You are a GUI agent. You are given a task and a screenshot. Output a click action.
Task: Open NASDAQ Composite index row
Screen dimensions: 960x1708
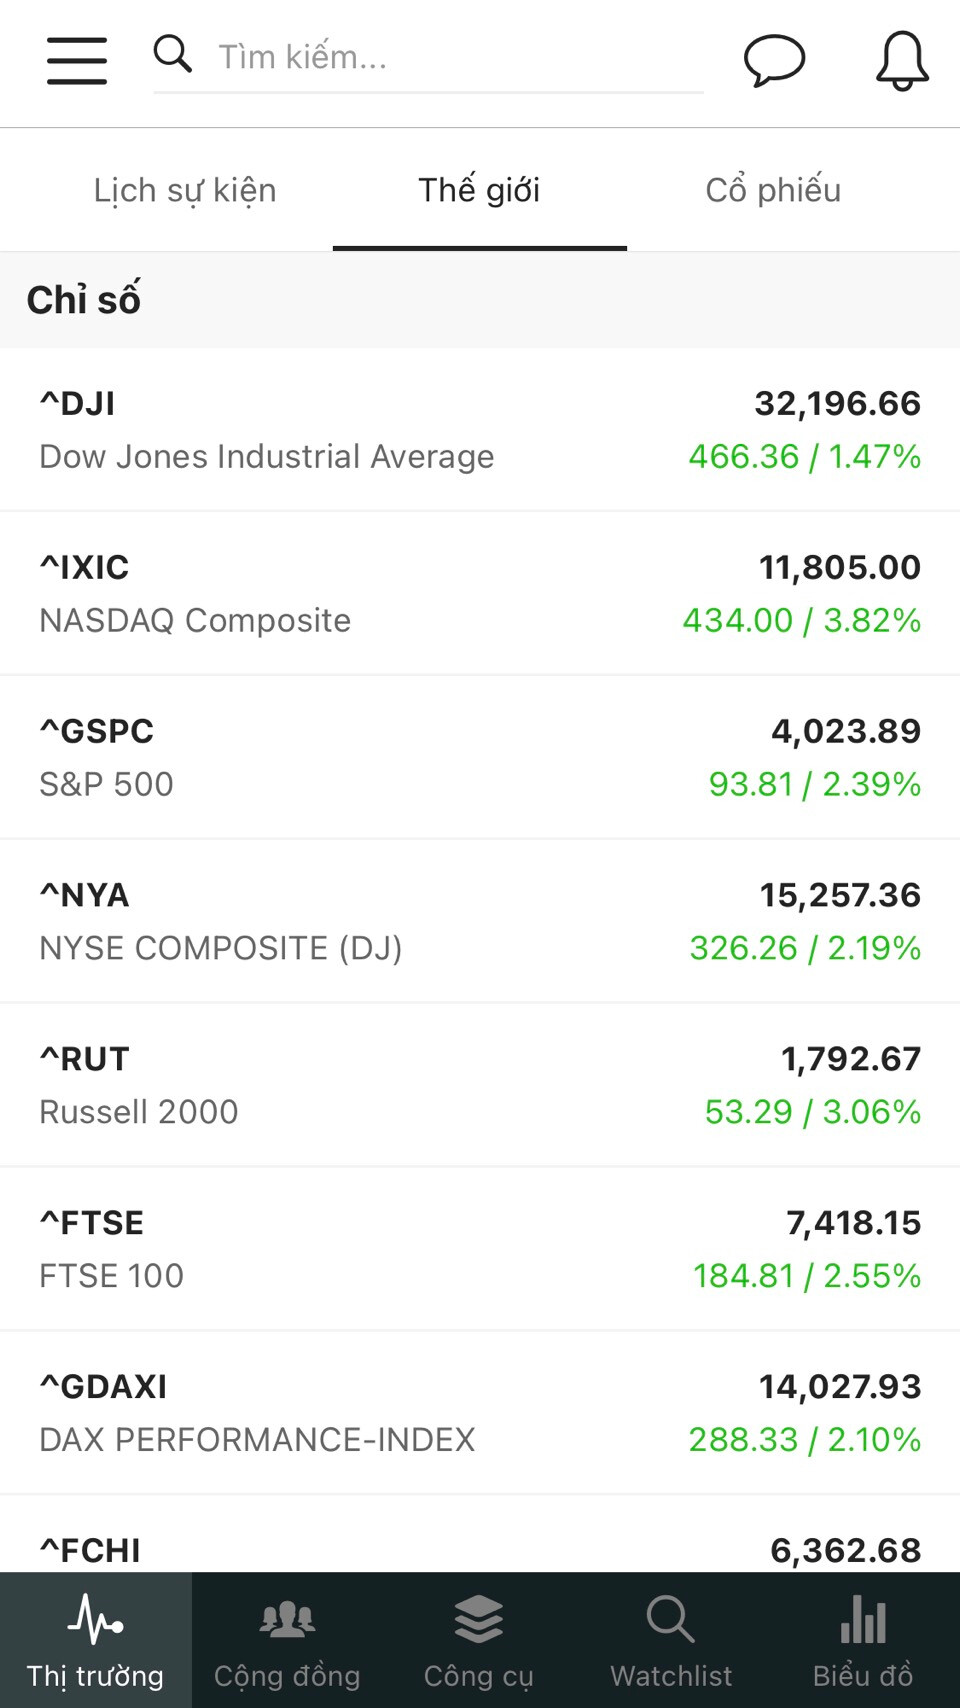coord(480,594)
